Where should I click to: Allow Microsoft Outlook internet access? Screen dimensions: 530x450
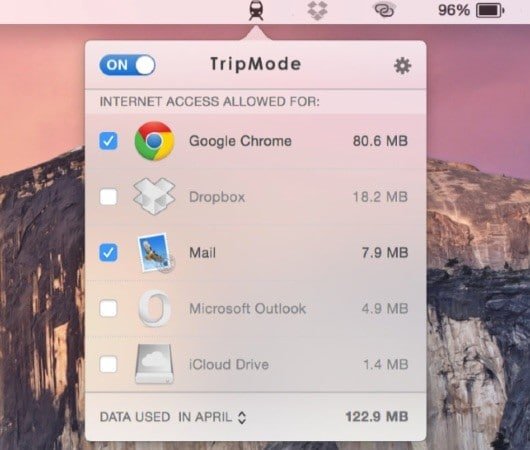(x=109, y=308)
